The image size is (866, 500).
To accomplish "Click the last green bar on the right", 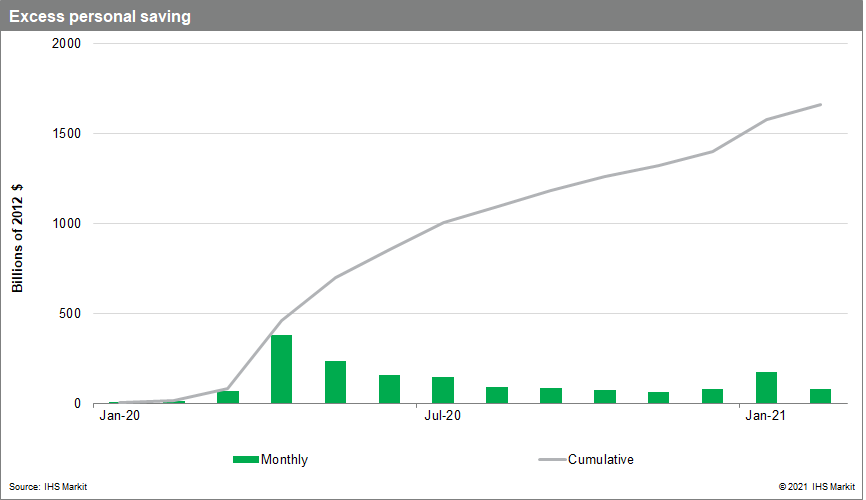I will pos(820,396).
